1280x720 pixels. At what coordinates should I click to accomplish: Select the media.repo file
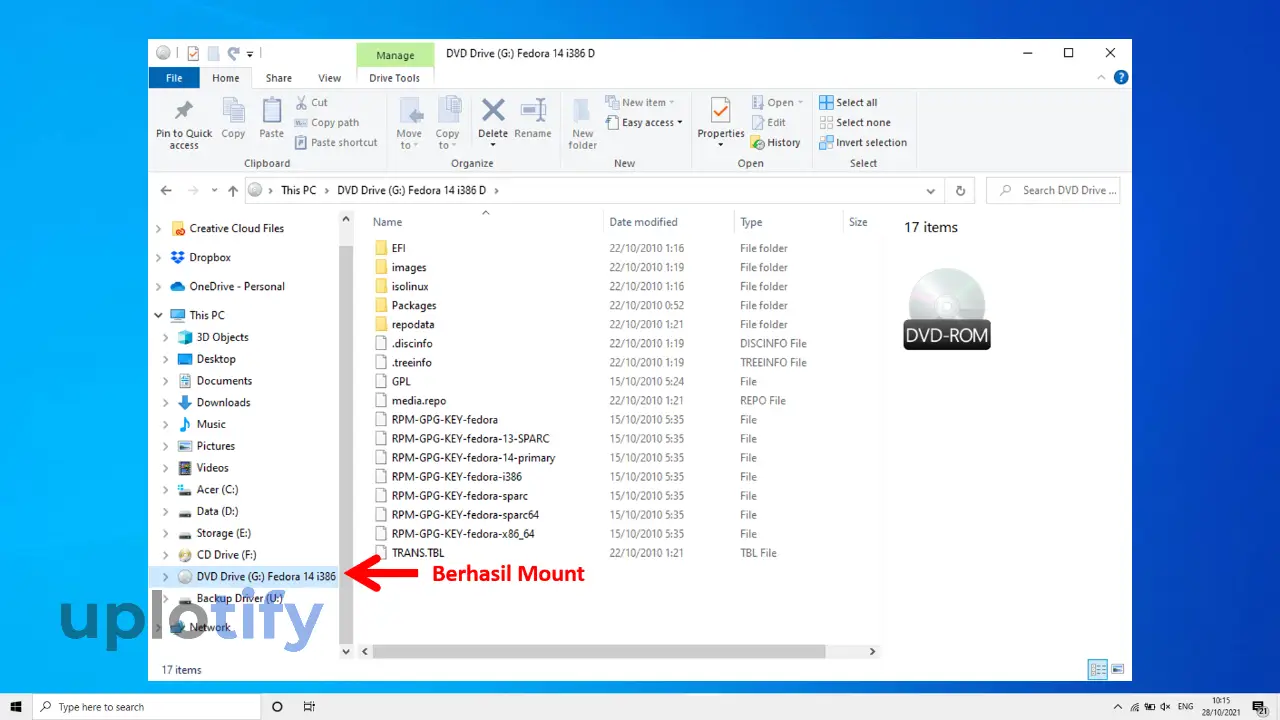click(x=419, y=400)
